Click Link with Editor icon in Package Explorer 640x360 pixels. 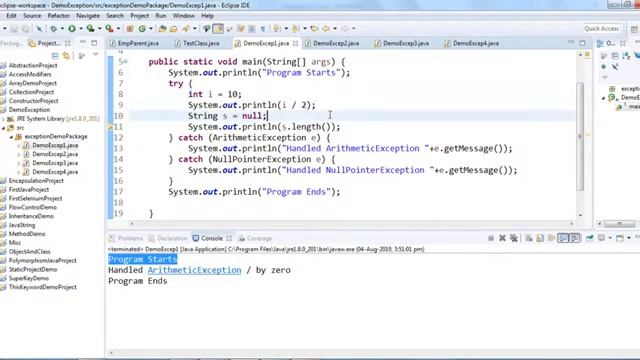coord(66,56)
